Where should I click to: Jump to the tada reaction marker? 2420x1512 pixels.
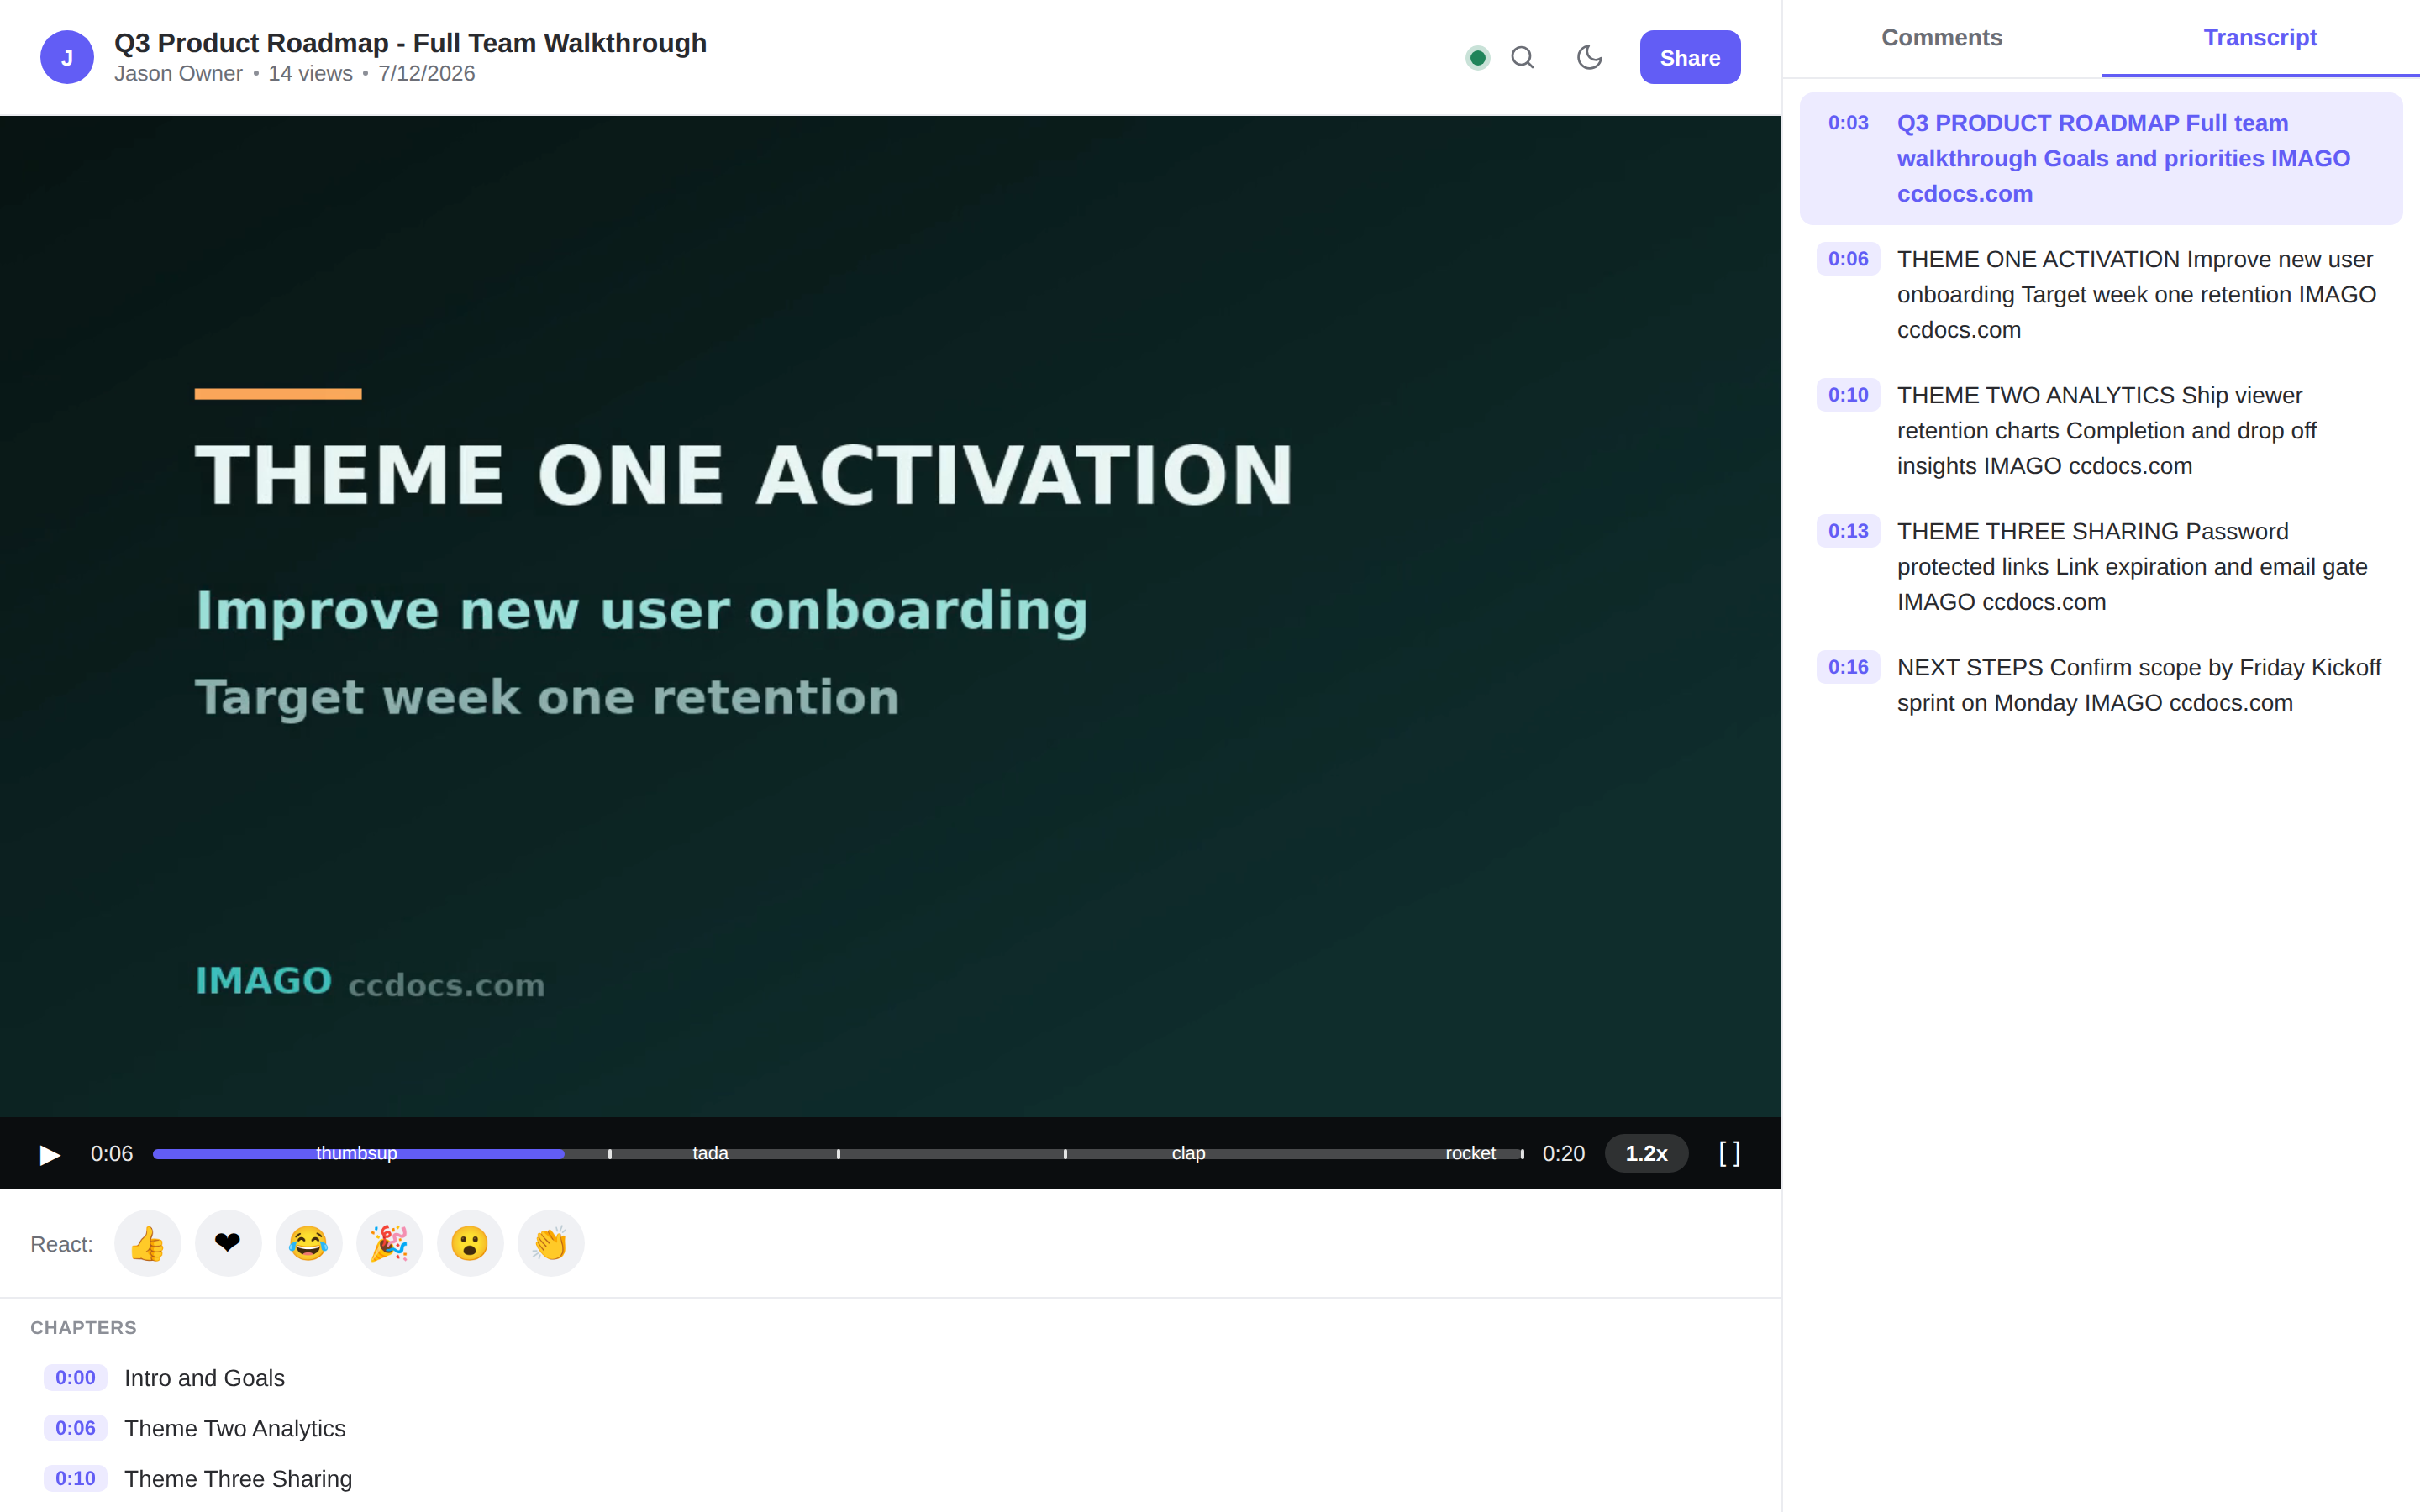[x=710, y=1153]
